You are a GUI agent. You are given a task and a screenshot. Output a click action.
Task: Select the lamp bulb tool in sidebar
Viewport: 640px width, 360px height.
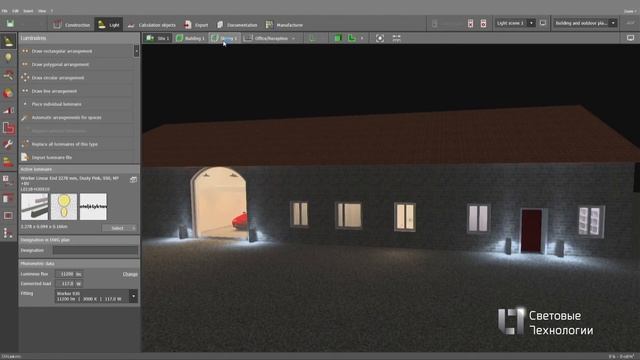tap(8, 58)
